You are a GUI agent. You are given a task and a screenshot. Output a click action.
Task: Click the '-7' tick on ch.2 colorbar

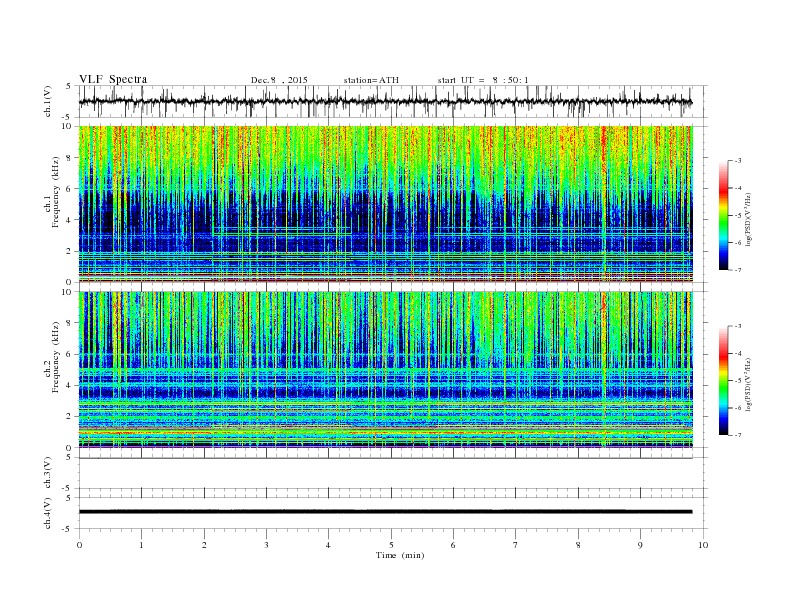(x=737, y=435)
